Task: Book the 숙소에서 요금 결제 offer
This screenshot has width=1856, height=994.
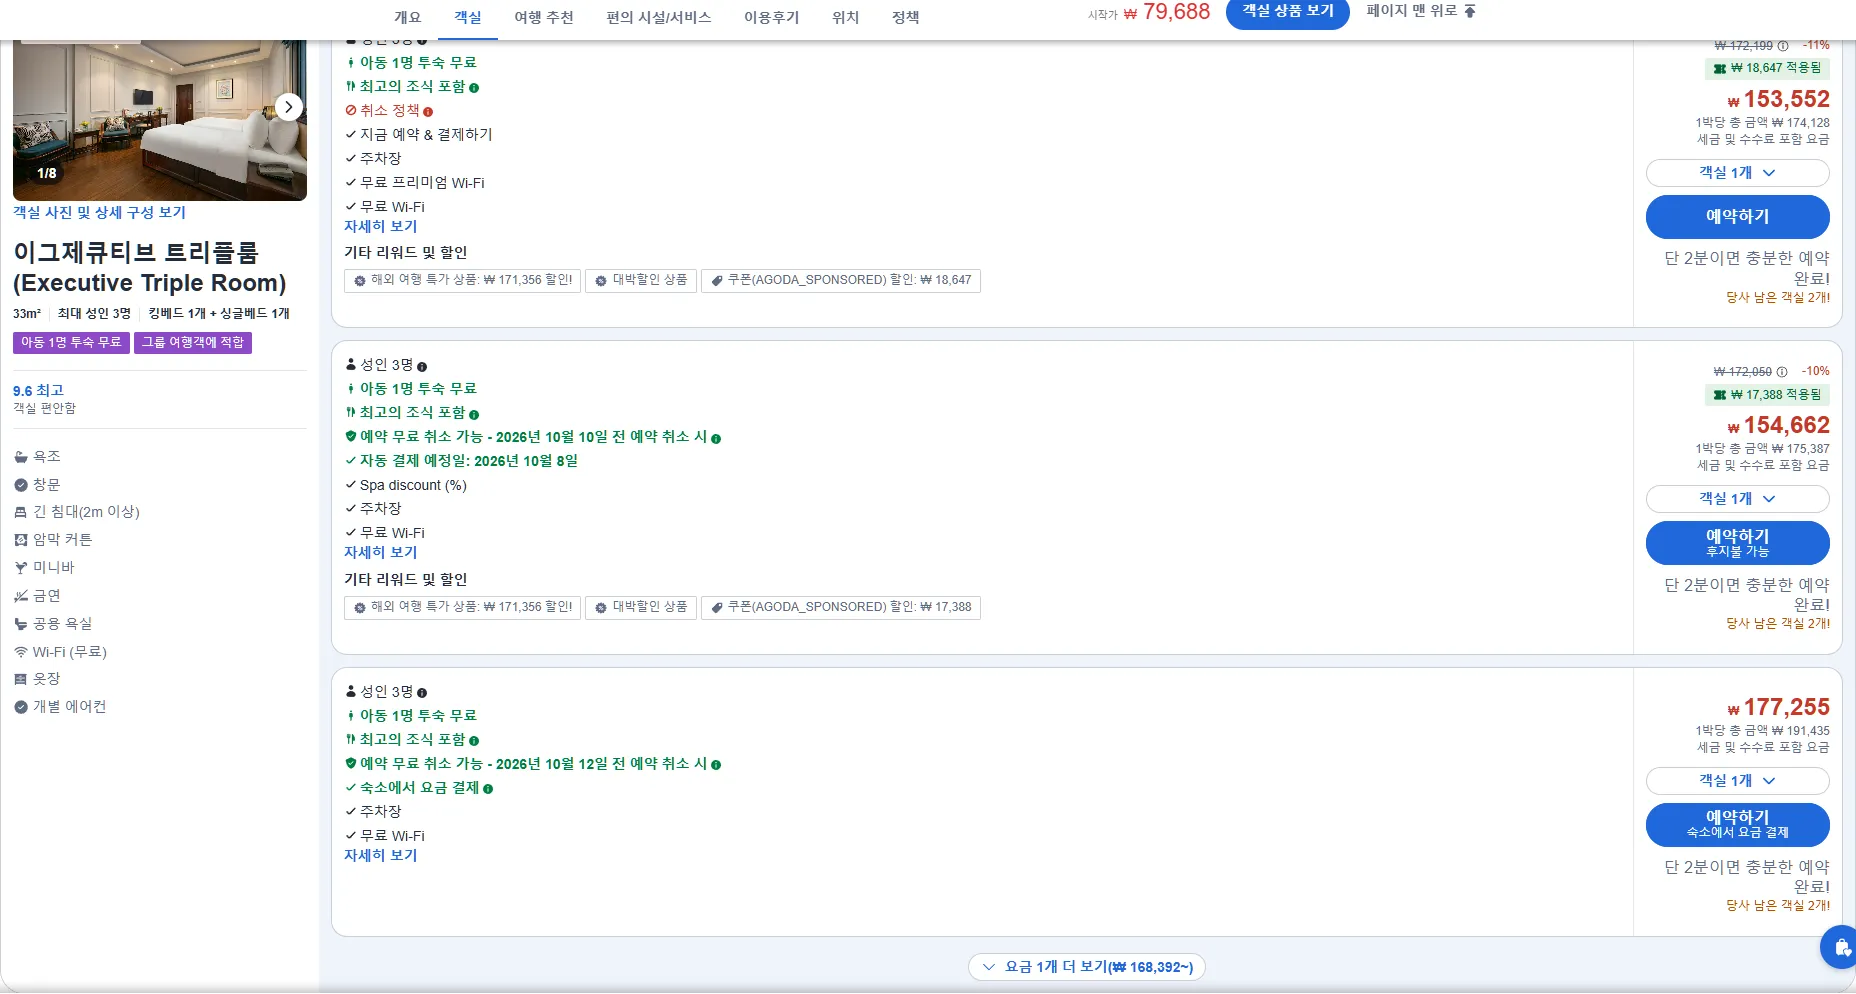Action: 1737,825
